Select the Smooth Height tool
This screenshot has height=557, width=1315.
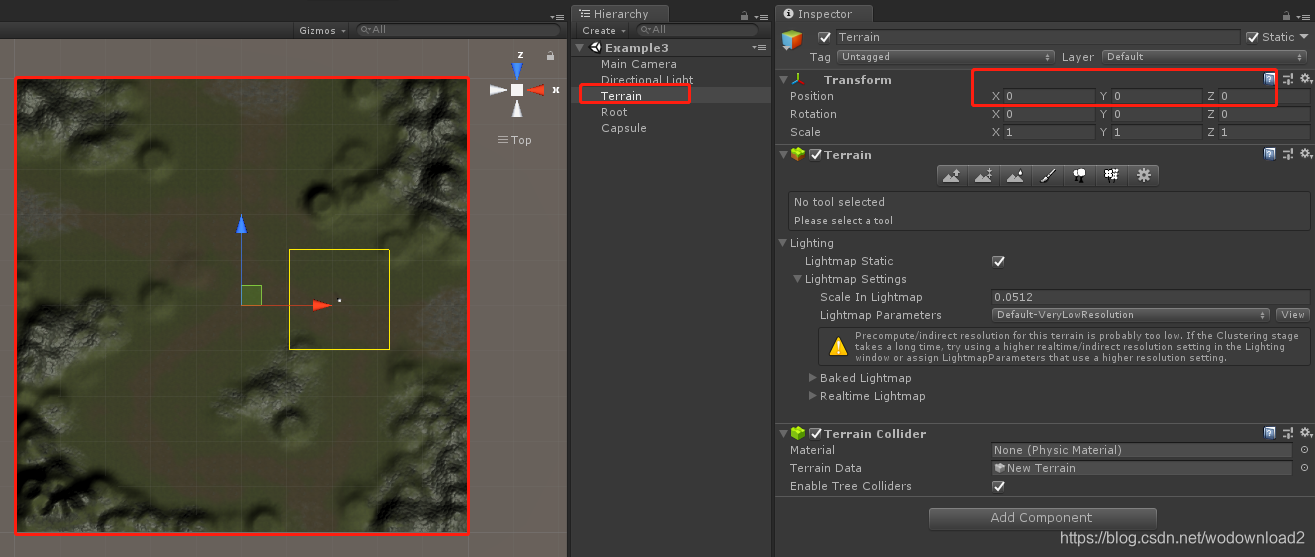coord(1016,176)
